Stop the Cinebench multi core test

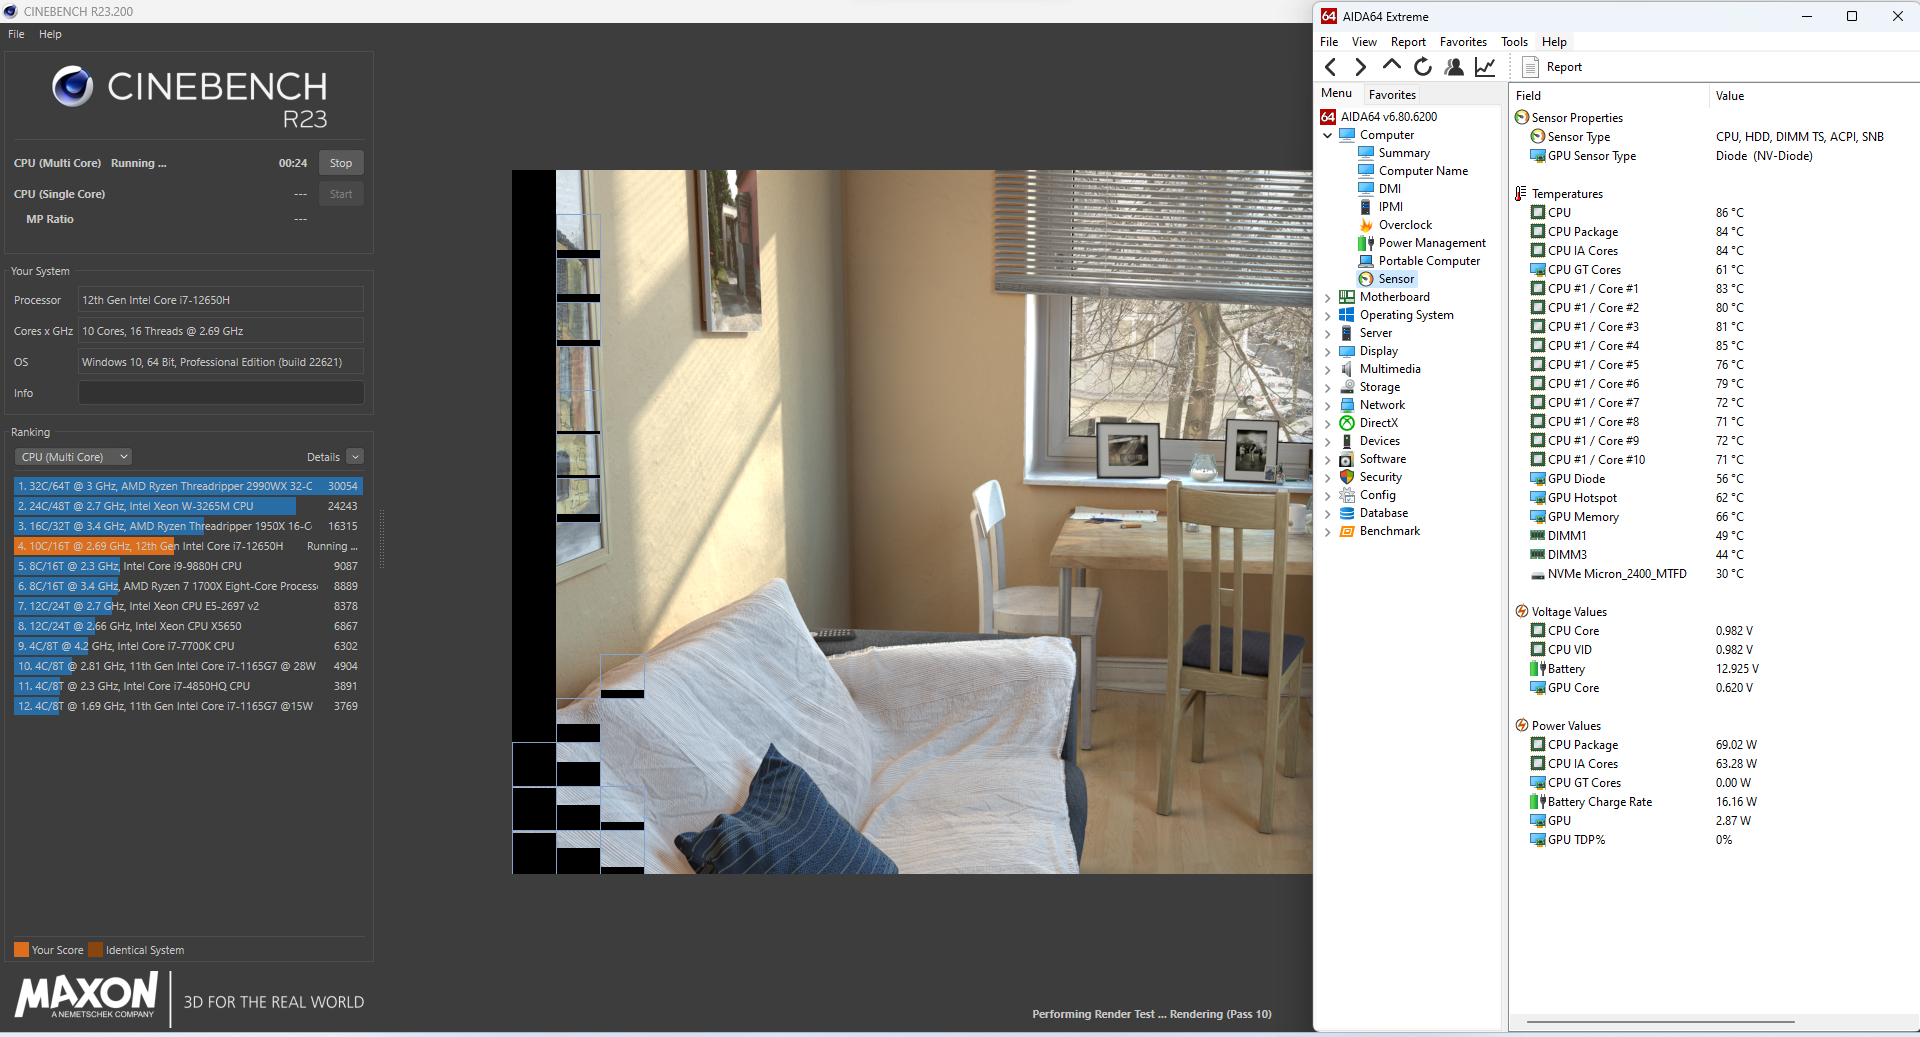click(341, 163)
